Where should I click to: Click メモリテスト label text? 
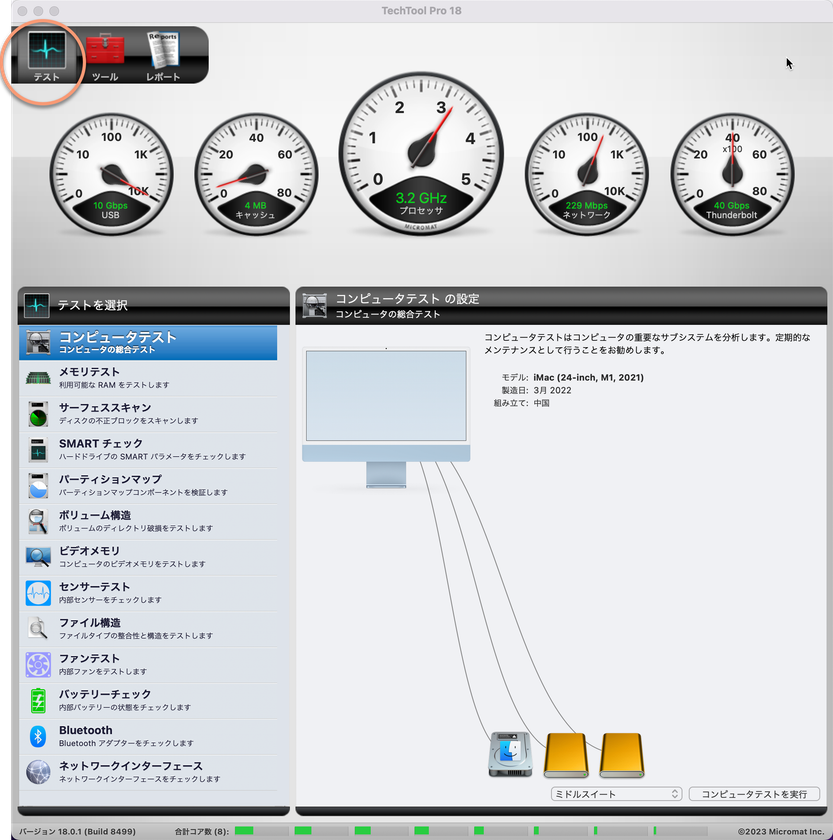pyautogui.click(x=89, y=372)
